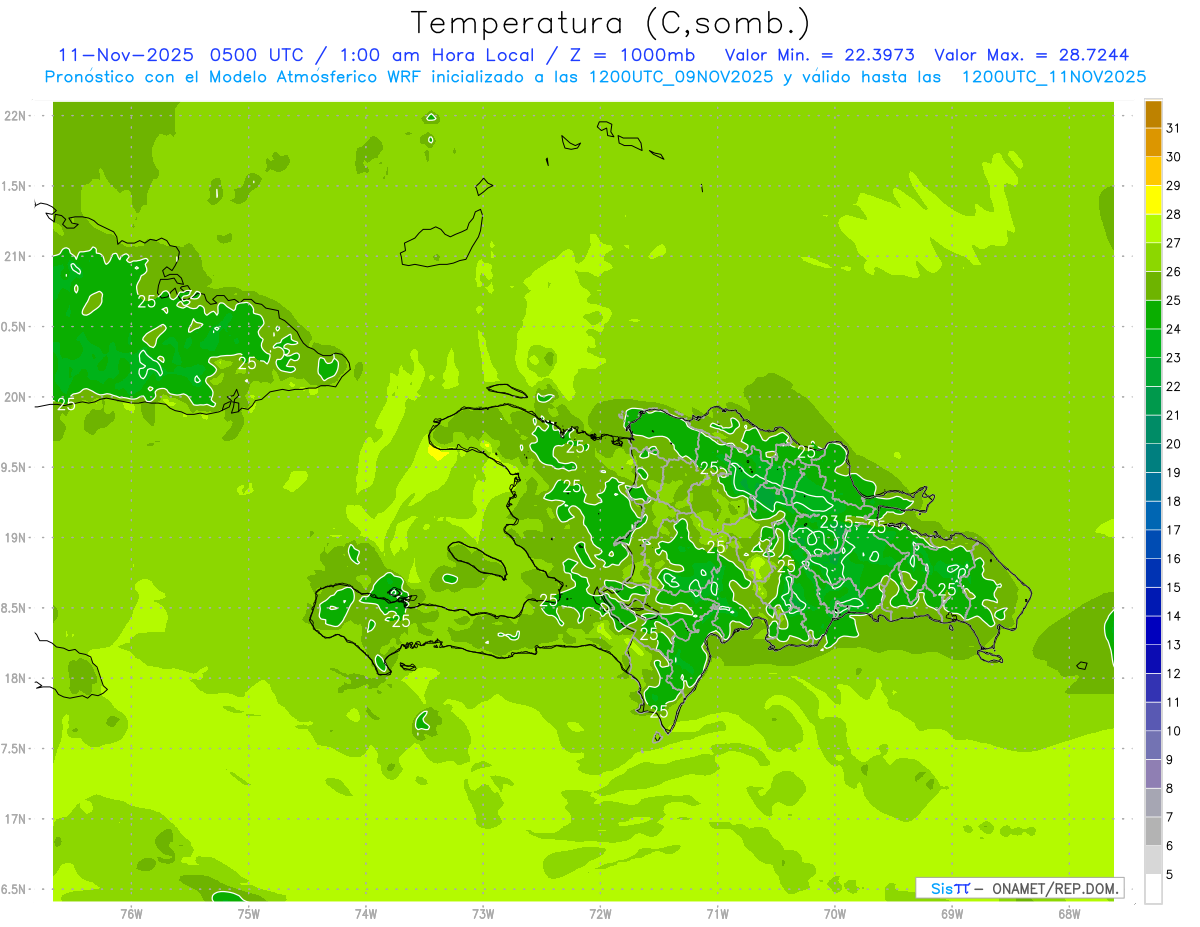Click the "Temperatura (C,somb.)" map title
1200x927 pixels.
[x=611, y=23]
